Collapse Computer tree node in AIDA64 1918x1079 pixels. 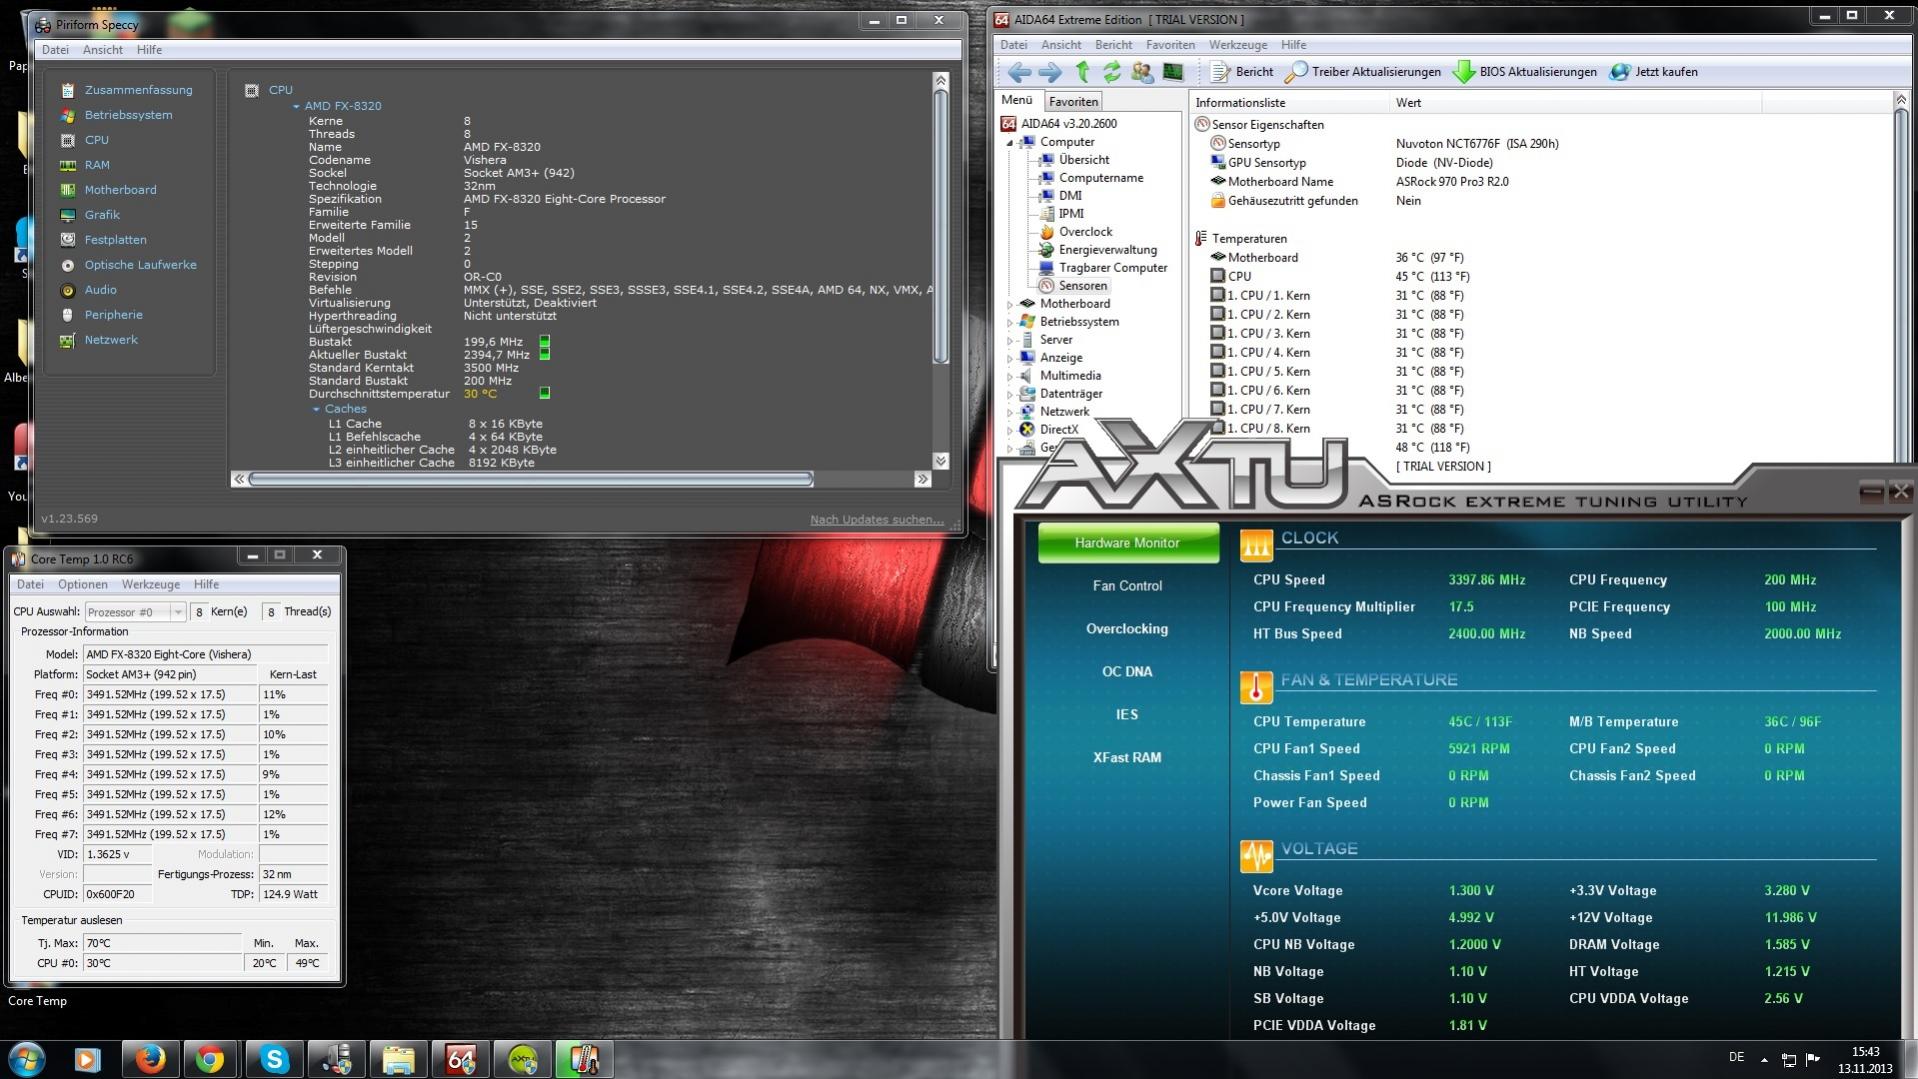pyautogui.click(x=1010, y=143)
